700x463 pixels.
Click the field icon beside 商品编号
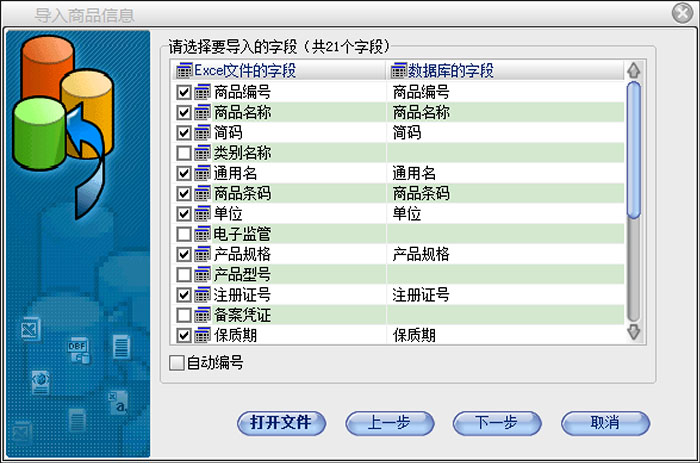(202, 92)
